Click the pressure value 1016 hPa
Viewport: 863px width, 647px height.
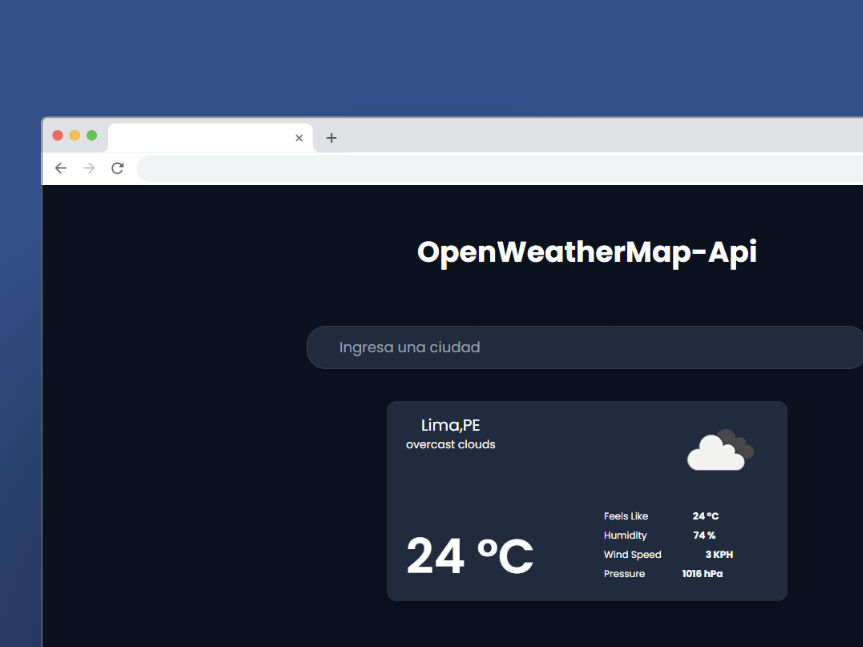pos(702,574)
